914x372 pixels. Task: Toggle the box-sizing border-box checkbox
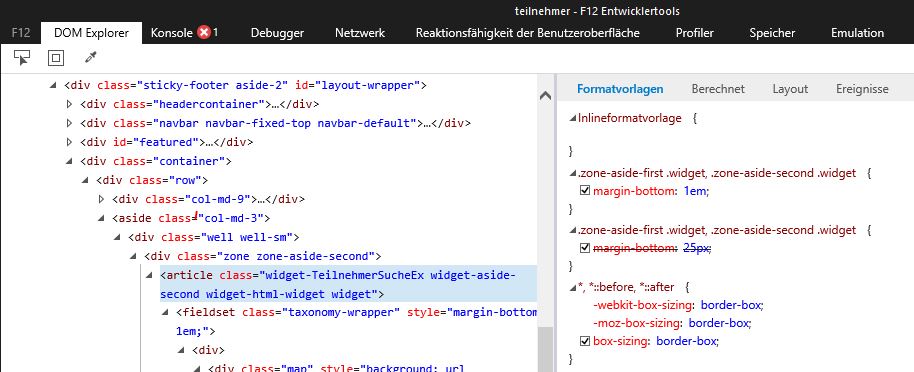pos(585,341)
